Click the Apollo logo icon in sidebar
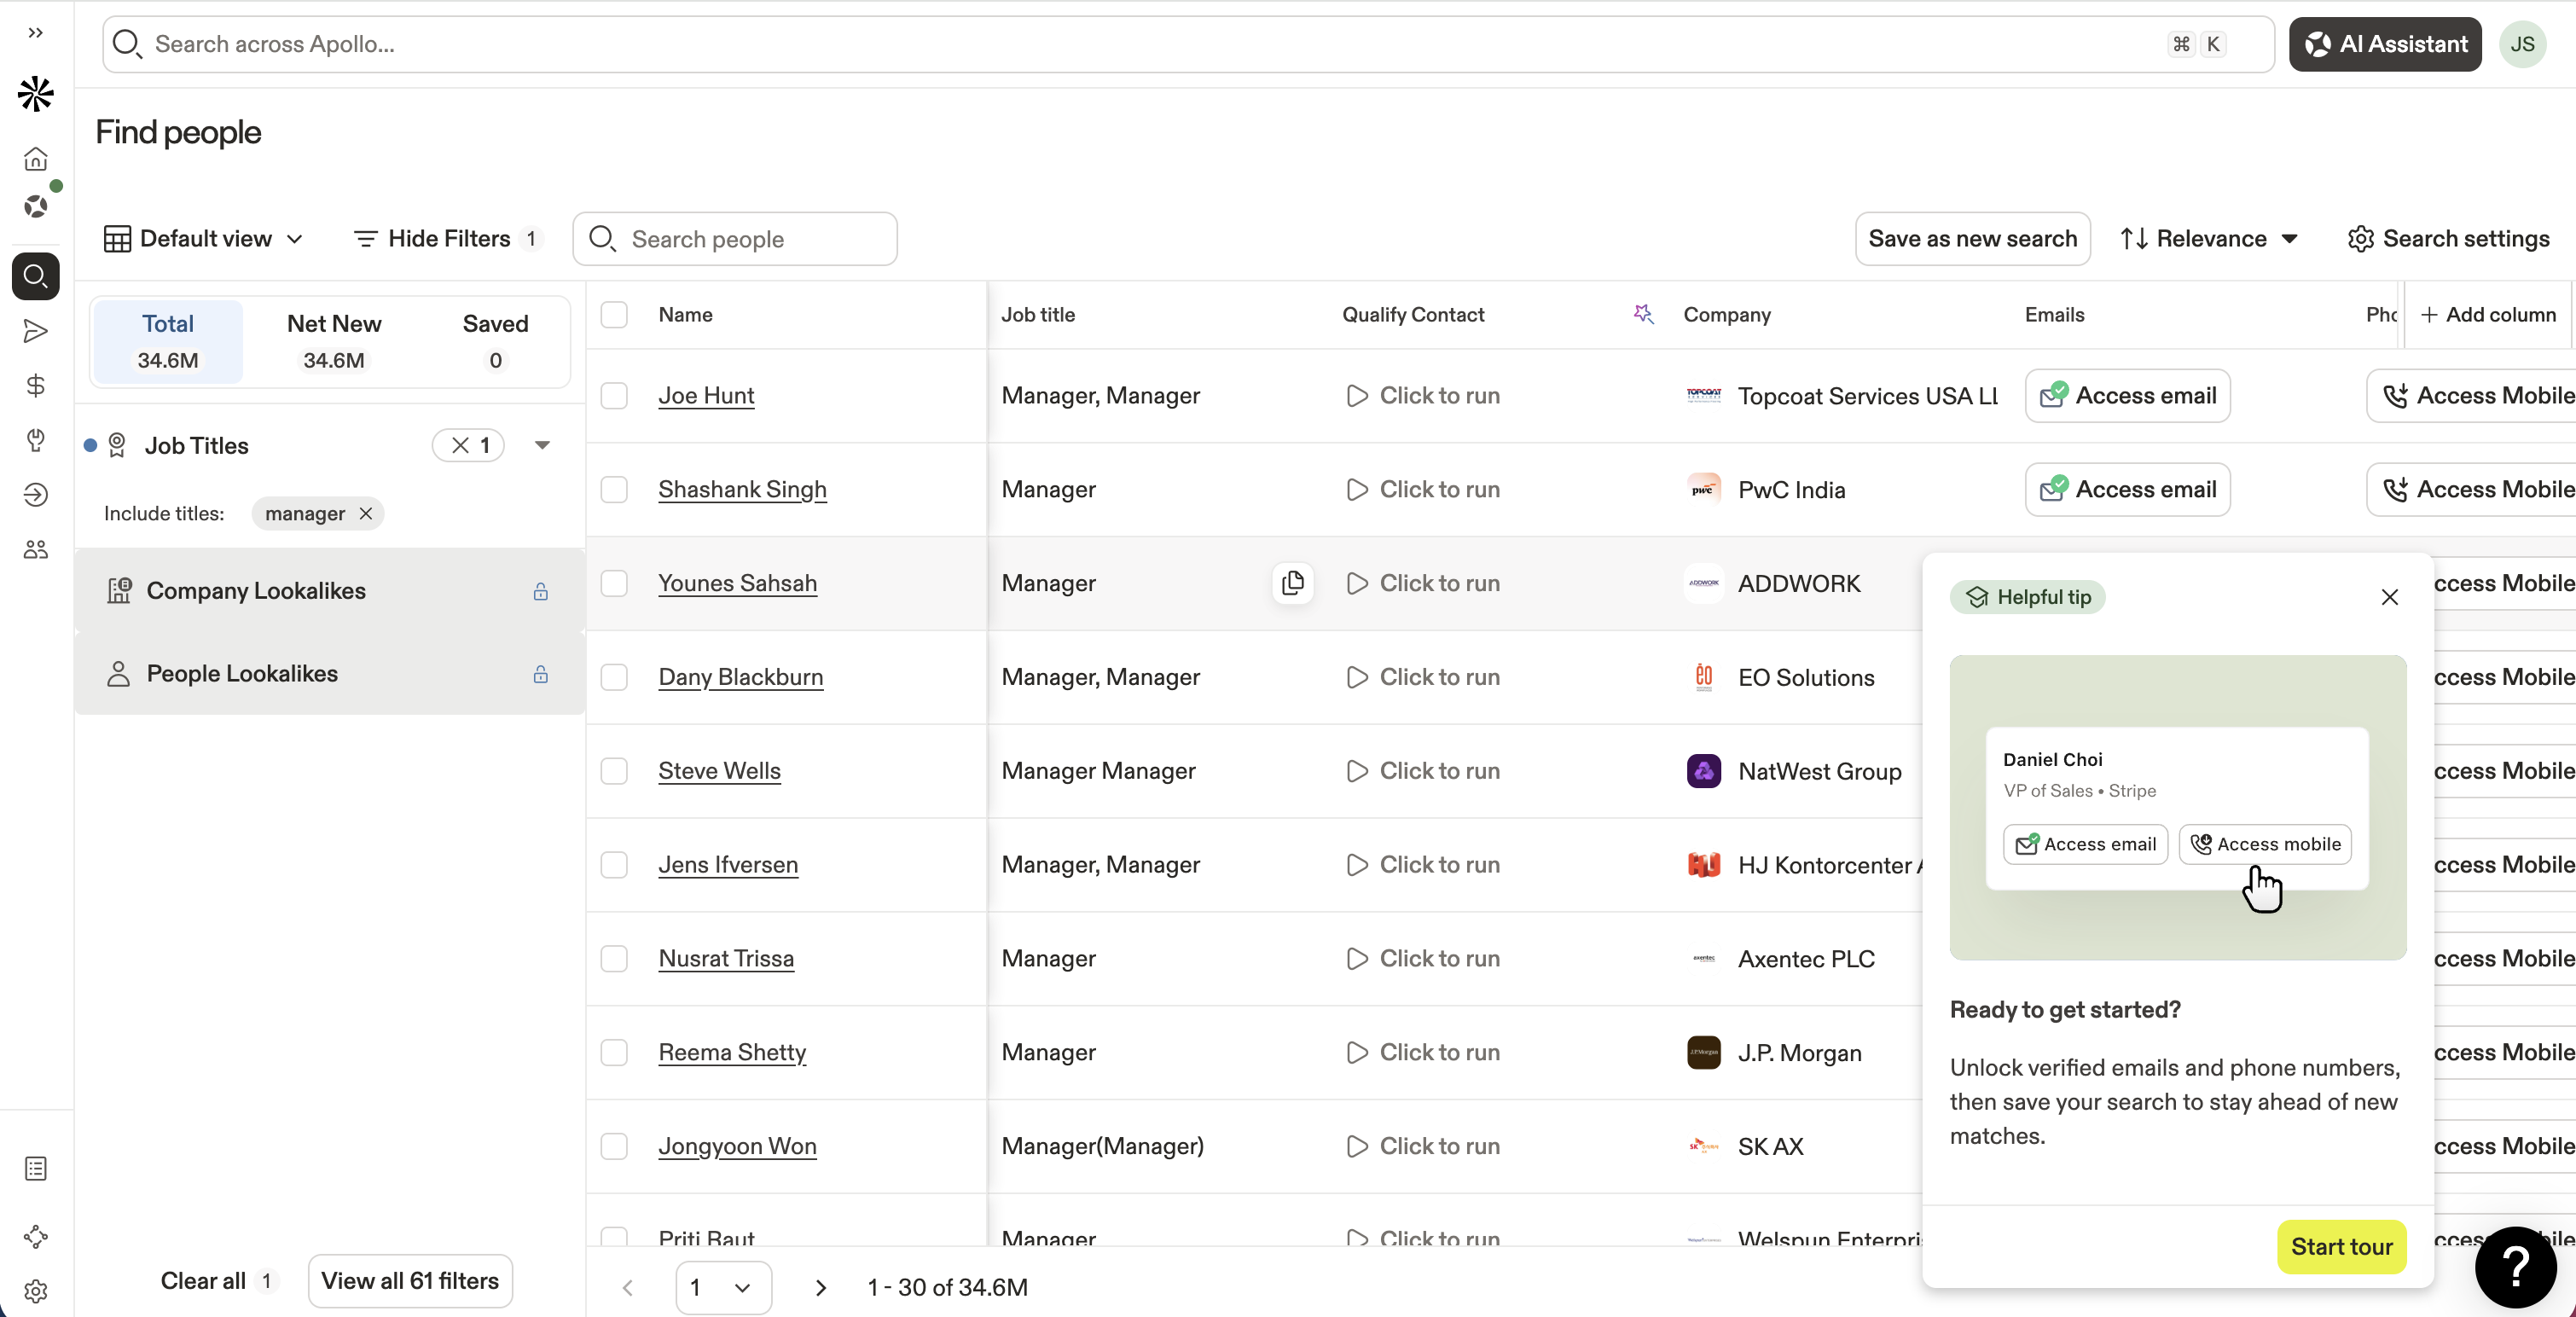 point(36,94)
